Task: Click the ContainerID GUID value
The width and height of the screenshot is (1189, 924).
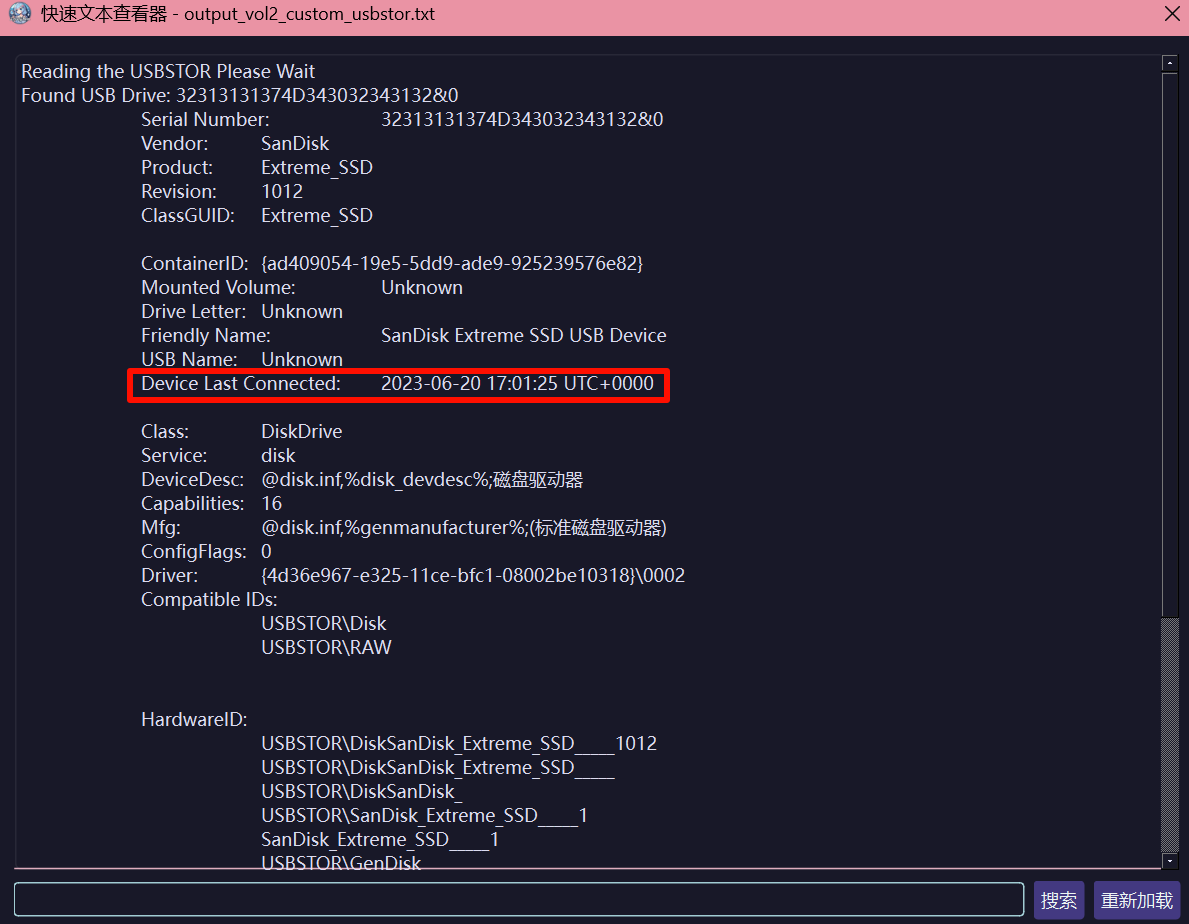Action: [452, 264]
